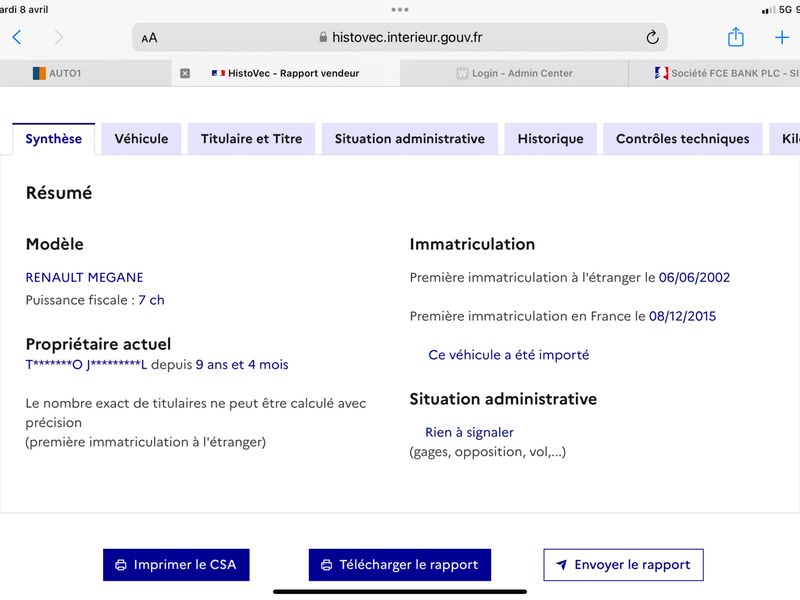The image size is (800, 600).
Task: Tap the date shown in the status bar
Action: tap(24, 9)
